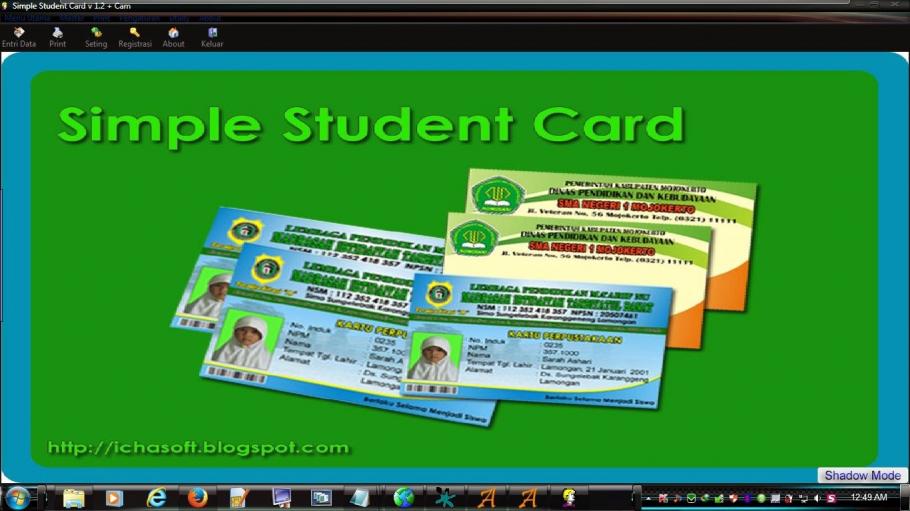Viewport: 910px width, 511px height.
Task: Open the Windows Start orb
Action: (18, 498)
